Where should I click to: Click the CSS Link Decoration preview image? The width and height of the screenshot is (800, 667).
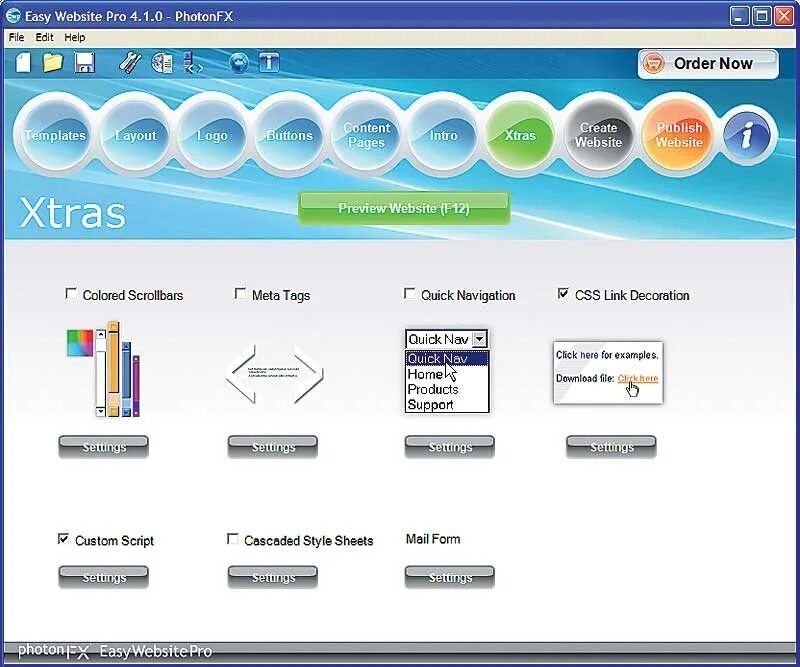608,372
